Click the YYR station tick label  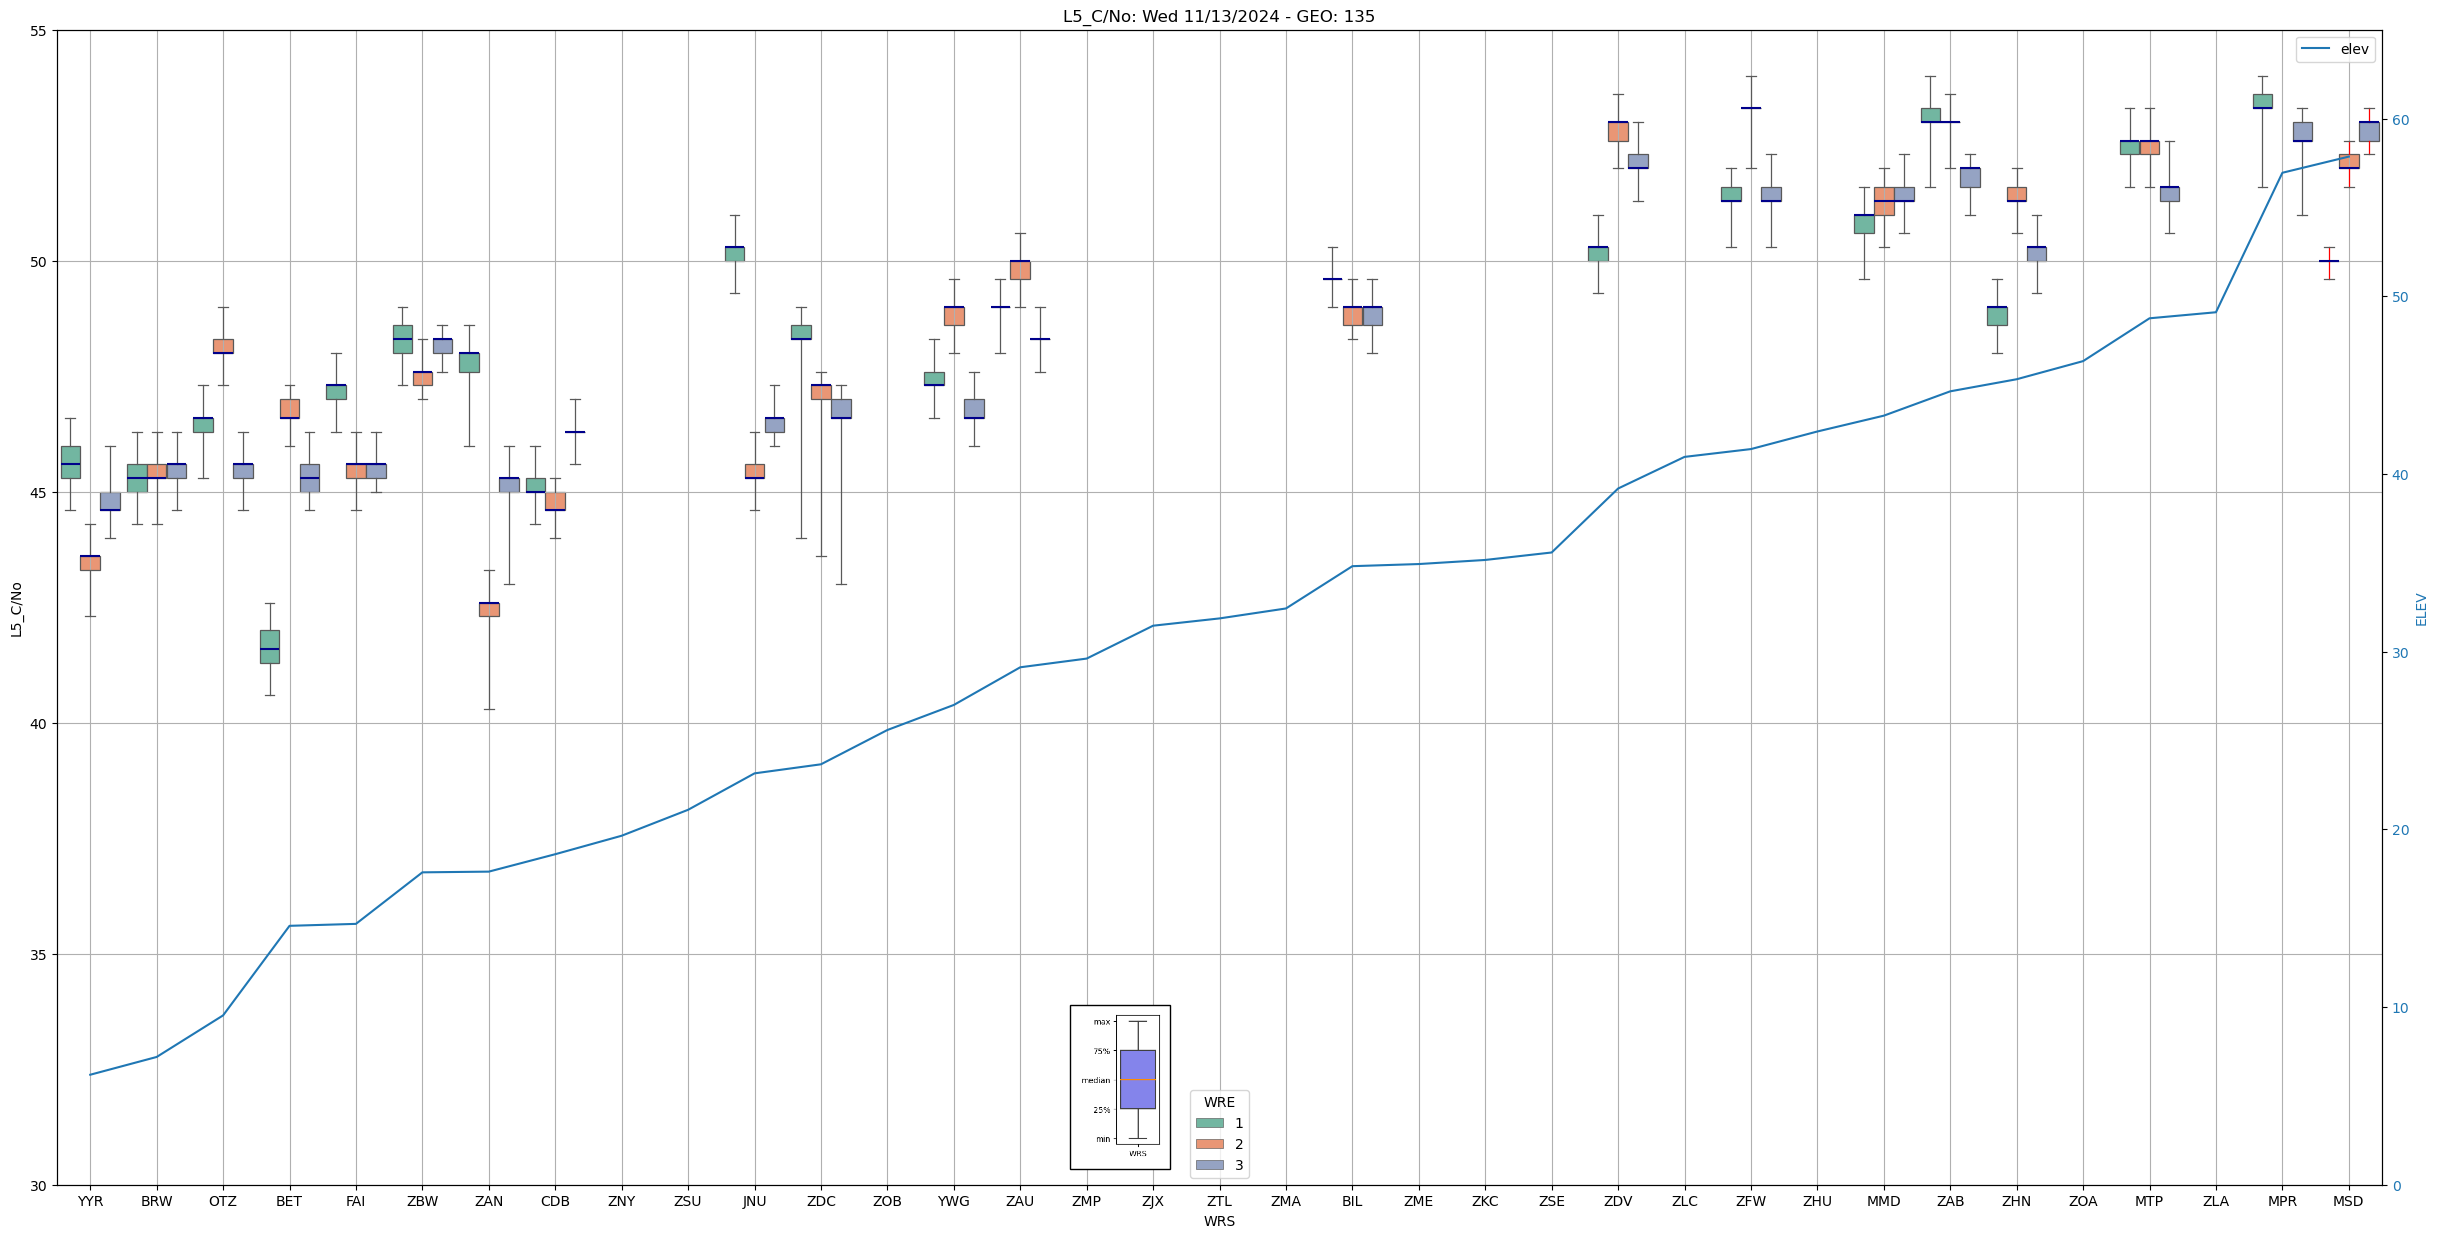[90, 1201]
